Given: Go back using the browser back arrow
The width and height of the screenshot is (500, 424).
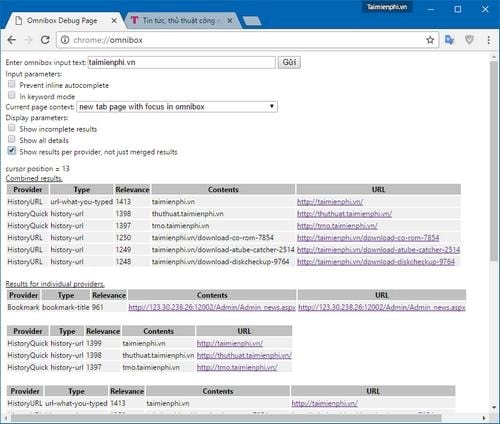Looking at the screenshot, I should pyautogui.click(x=12, y=40).
